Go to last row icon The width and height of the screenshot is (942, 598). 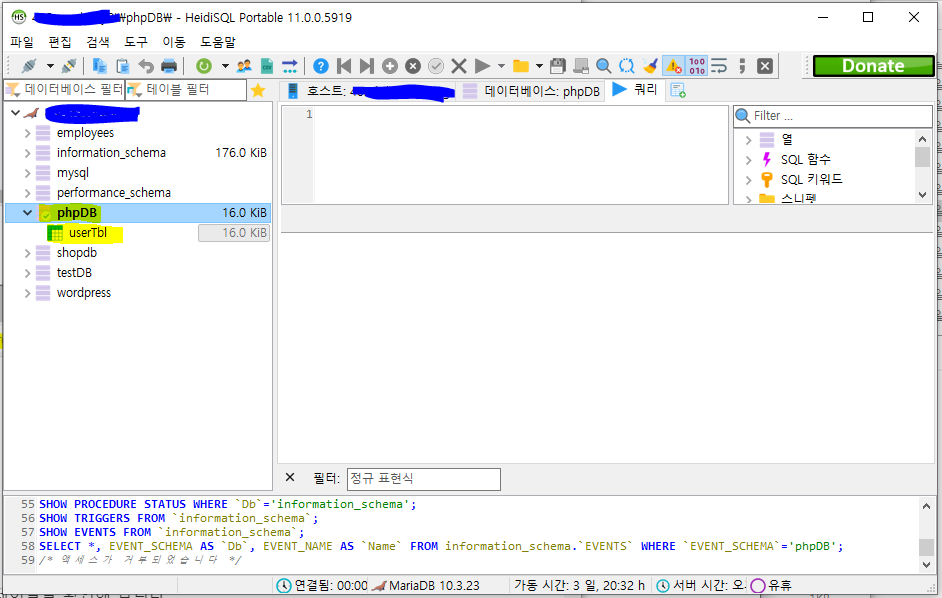tap(366, 66)
